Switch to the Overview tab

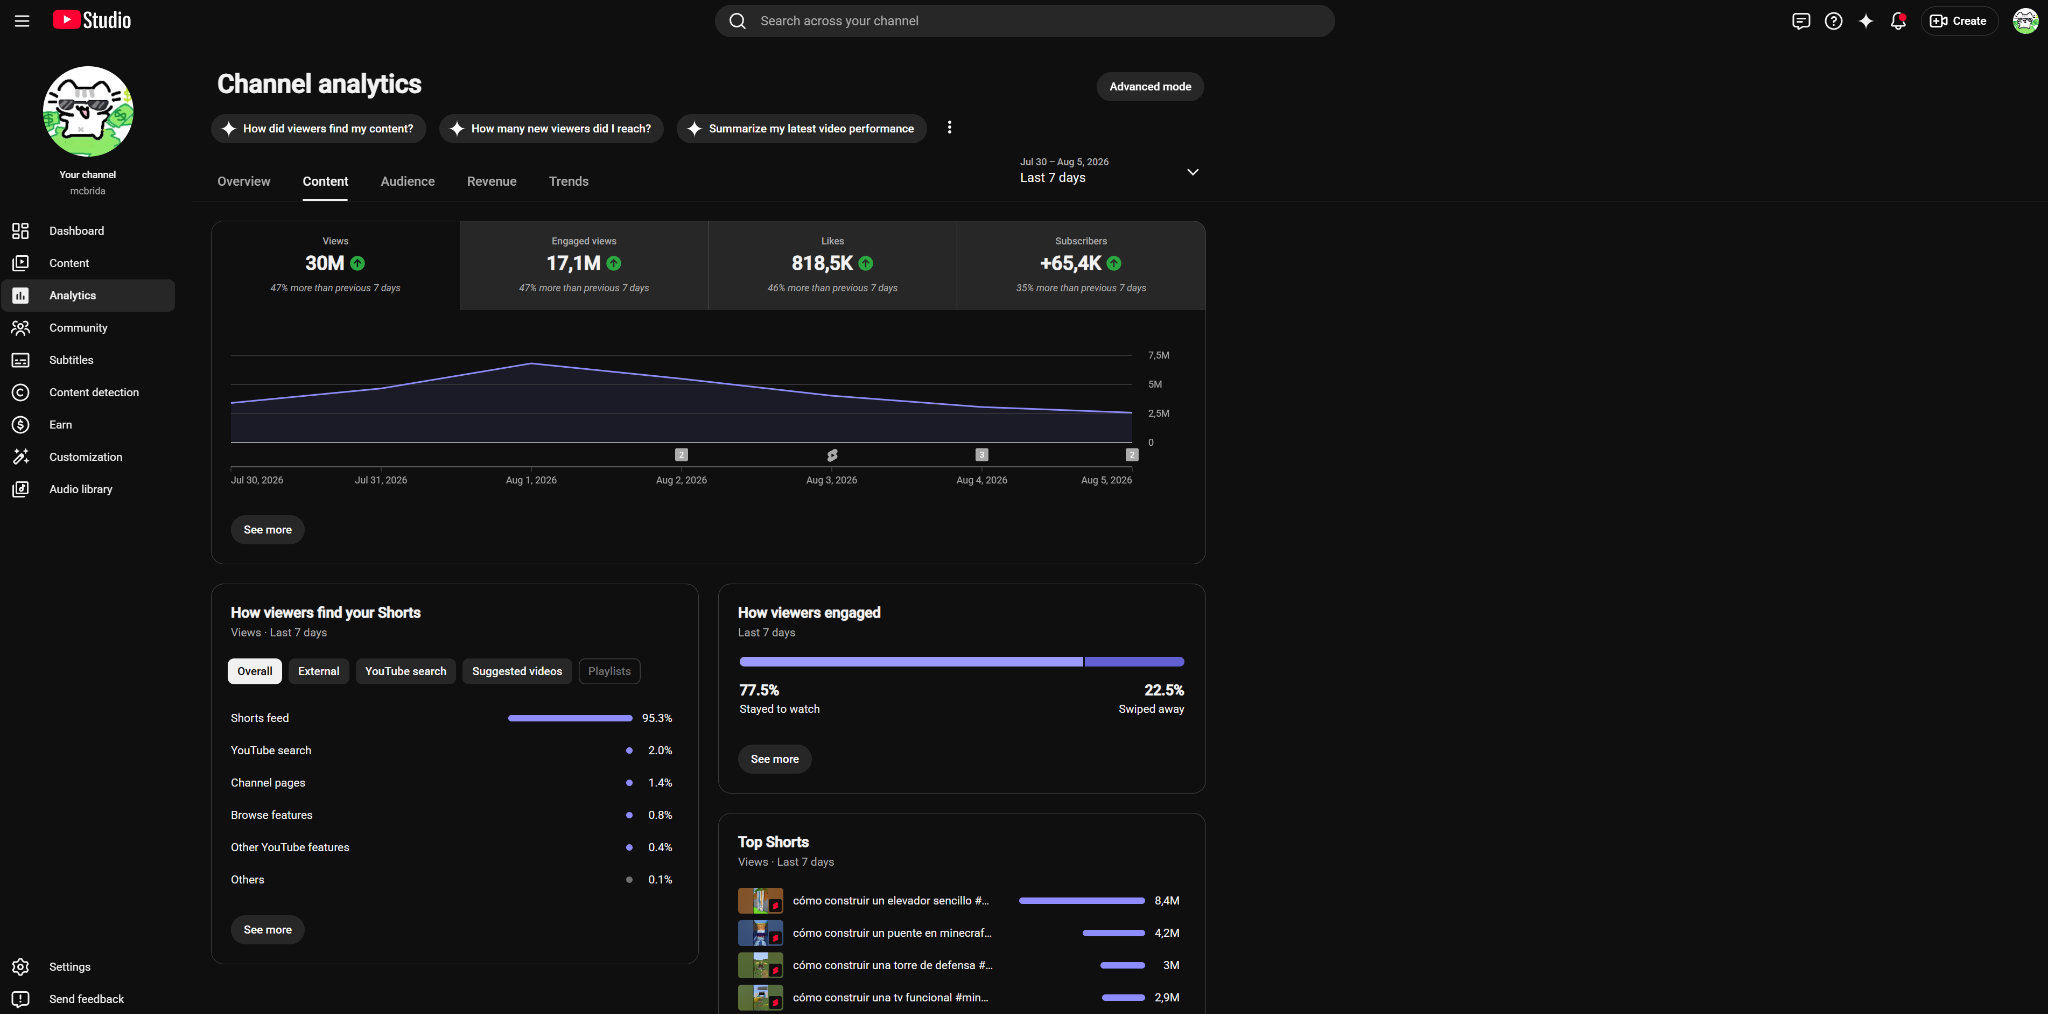tap(244, 182)
